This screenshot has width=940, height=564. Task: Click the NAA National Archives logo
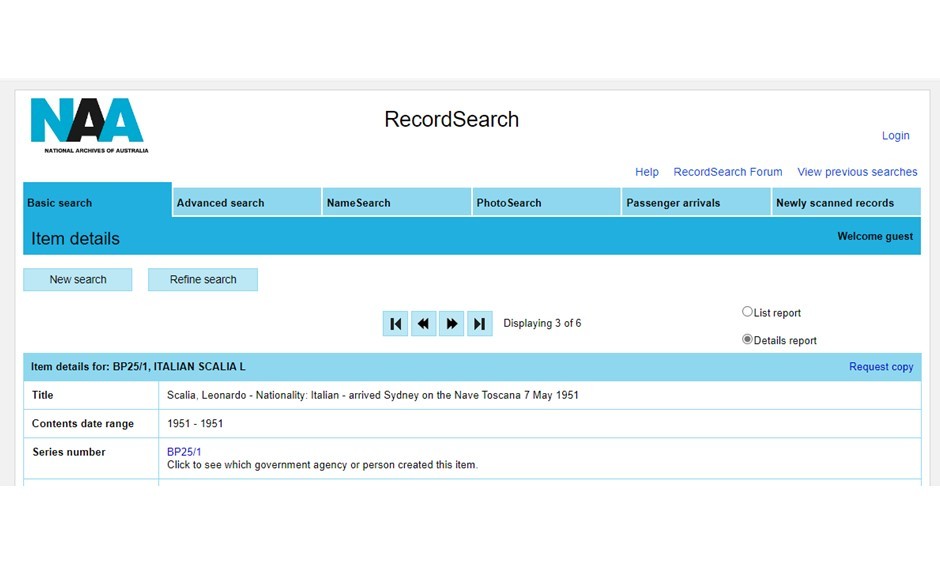pos(89,125)
